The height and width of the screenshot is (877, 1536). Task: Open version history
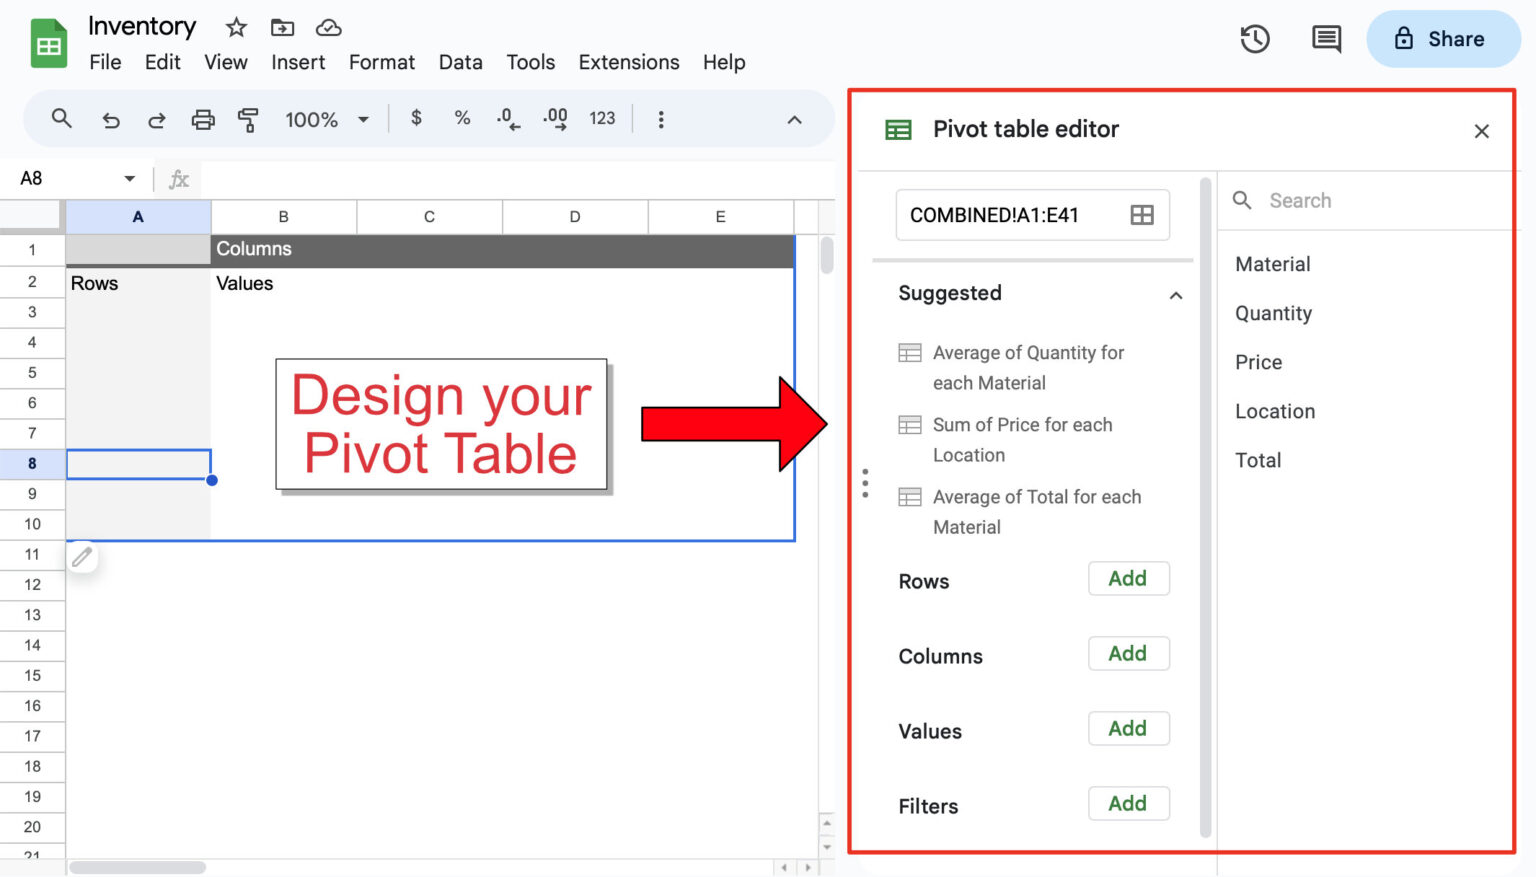tap(1254, 39)
